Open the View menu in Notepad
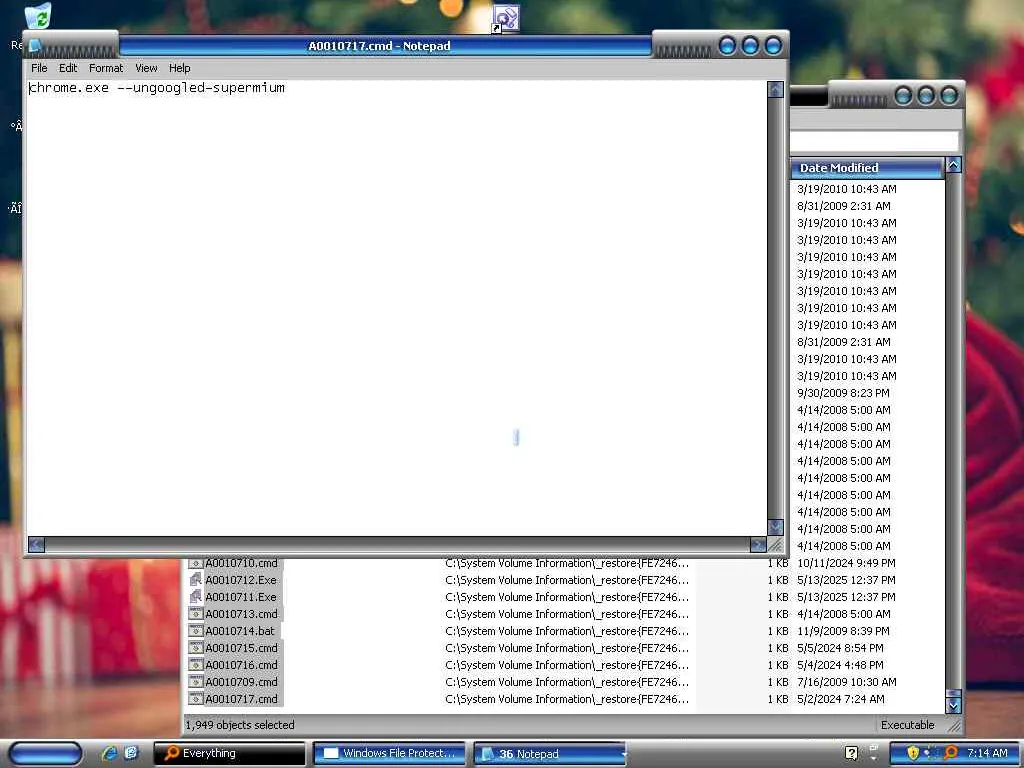Screen dimensions: 1024x768 coord(146,68)
